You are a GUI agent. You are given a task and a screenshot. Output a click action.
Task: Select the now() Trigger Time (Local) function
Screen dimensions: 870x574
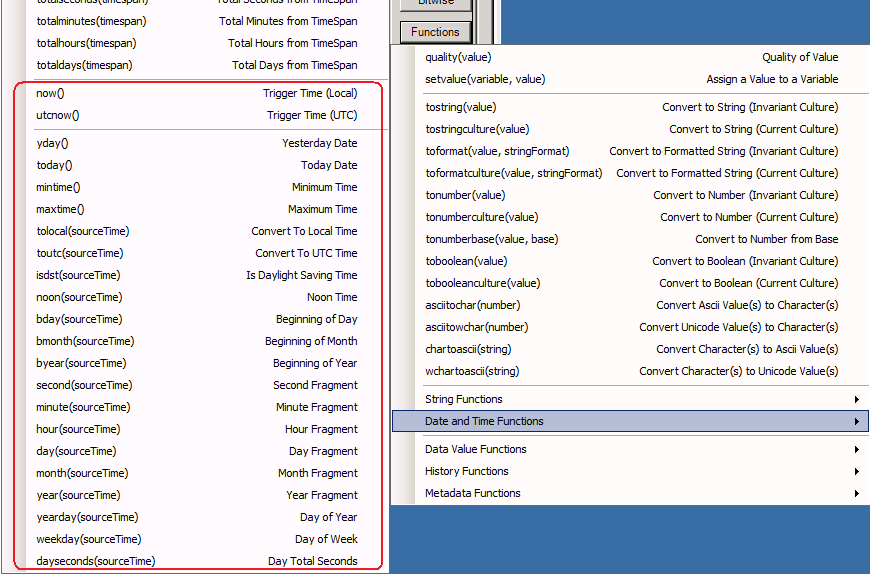[x=196, y=93]
